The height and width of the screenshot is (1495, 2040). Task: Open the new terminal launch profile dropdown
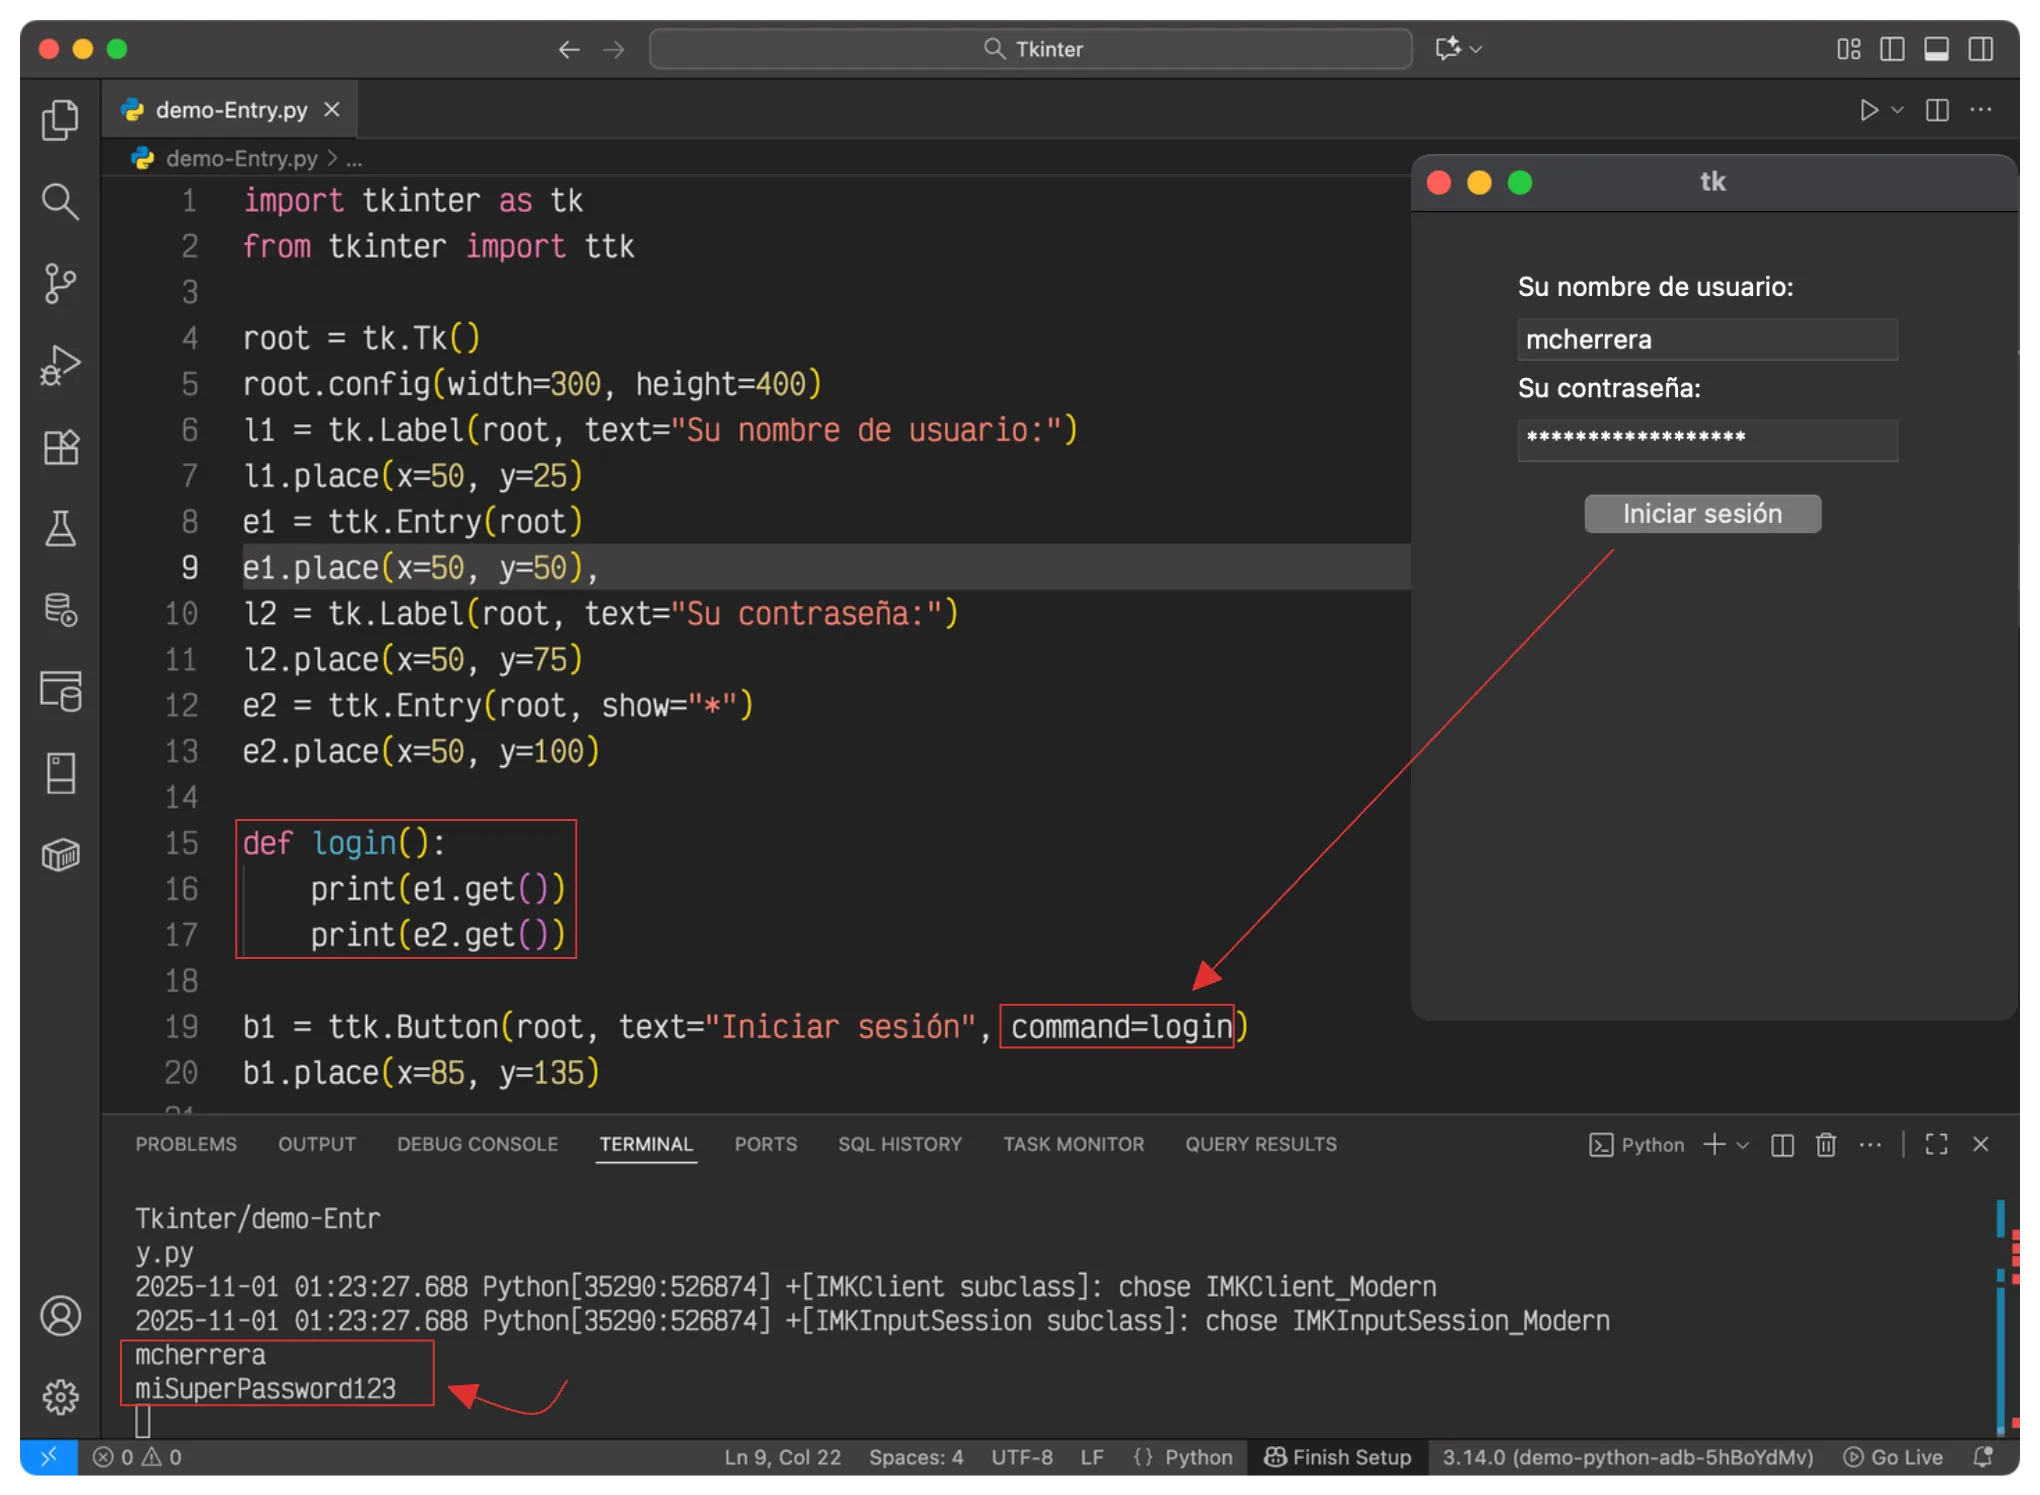(1743, 1144)
